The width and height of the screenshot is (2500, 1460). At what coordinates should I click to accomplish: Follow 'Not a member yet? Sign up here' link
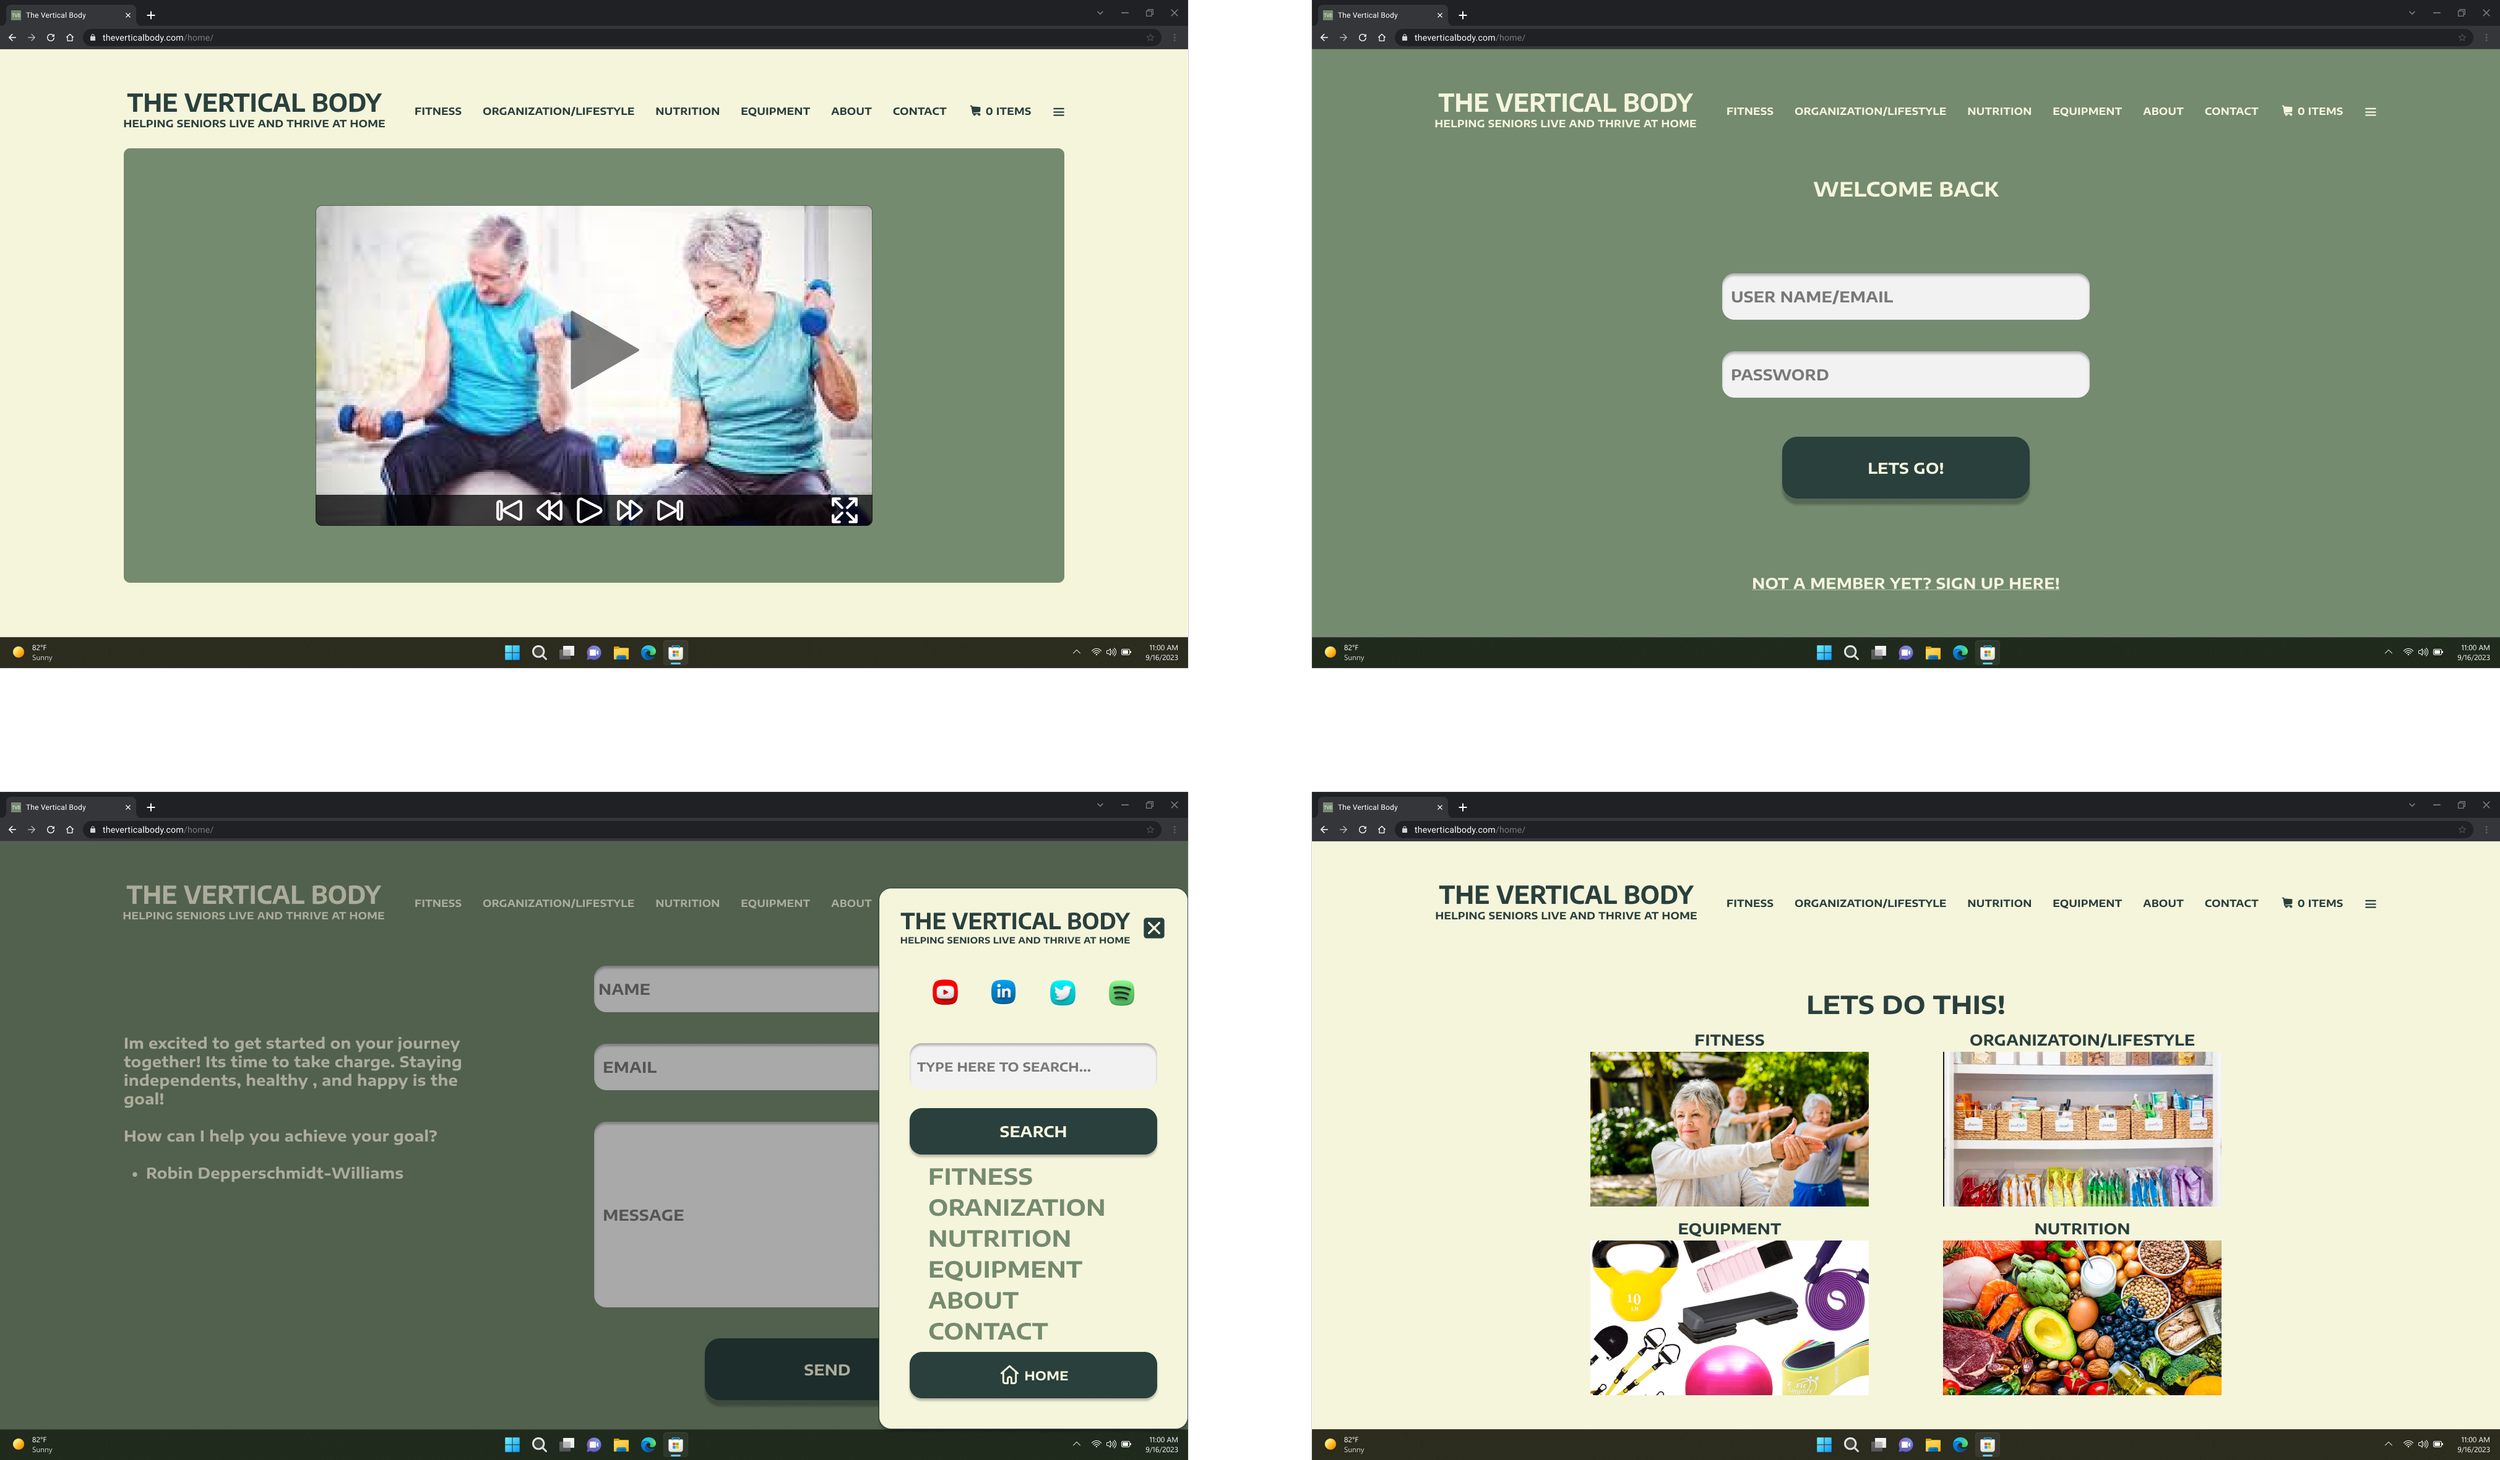(x=1905, y=583)
